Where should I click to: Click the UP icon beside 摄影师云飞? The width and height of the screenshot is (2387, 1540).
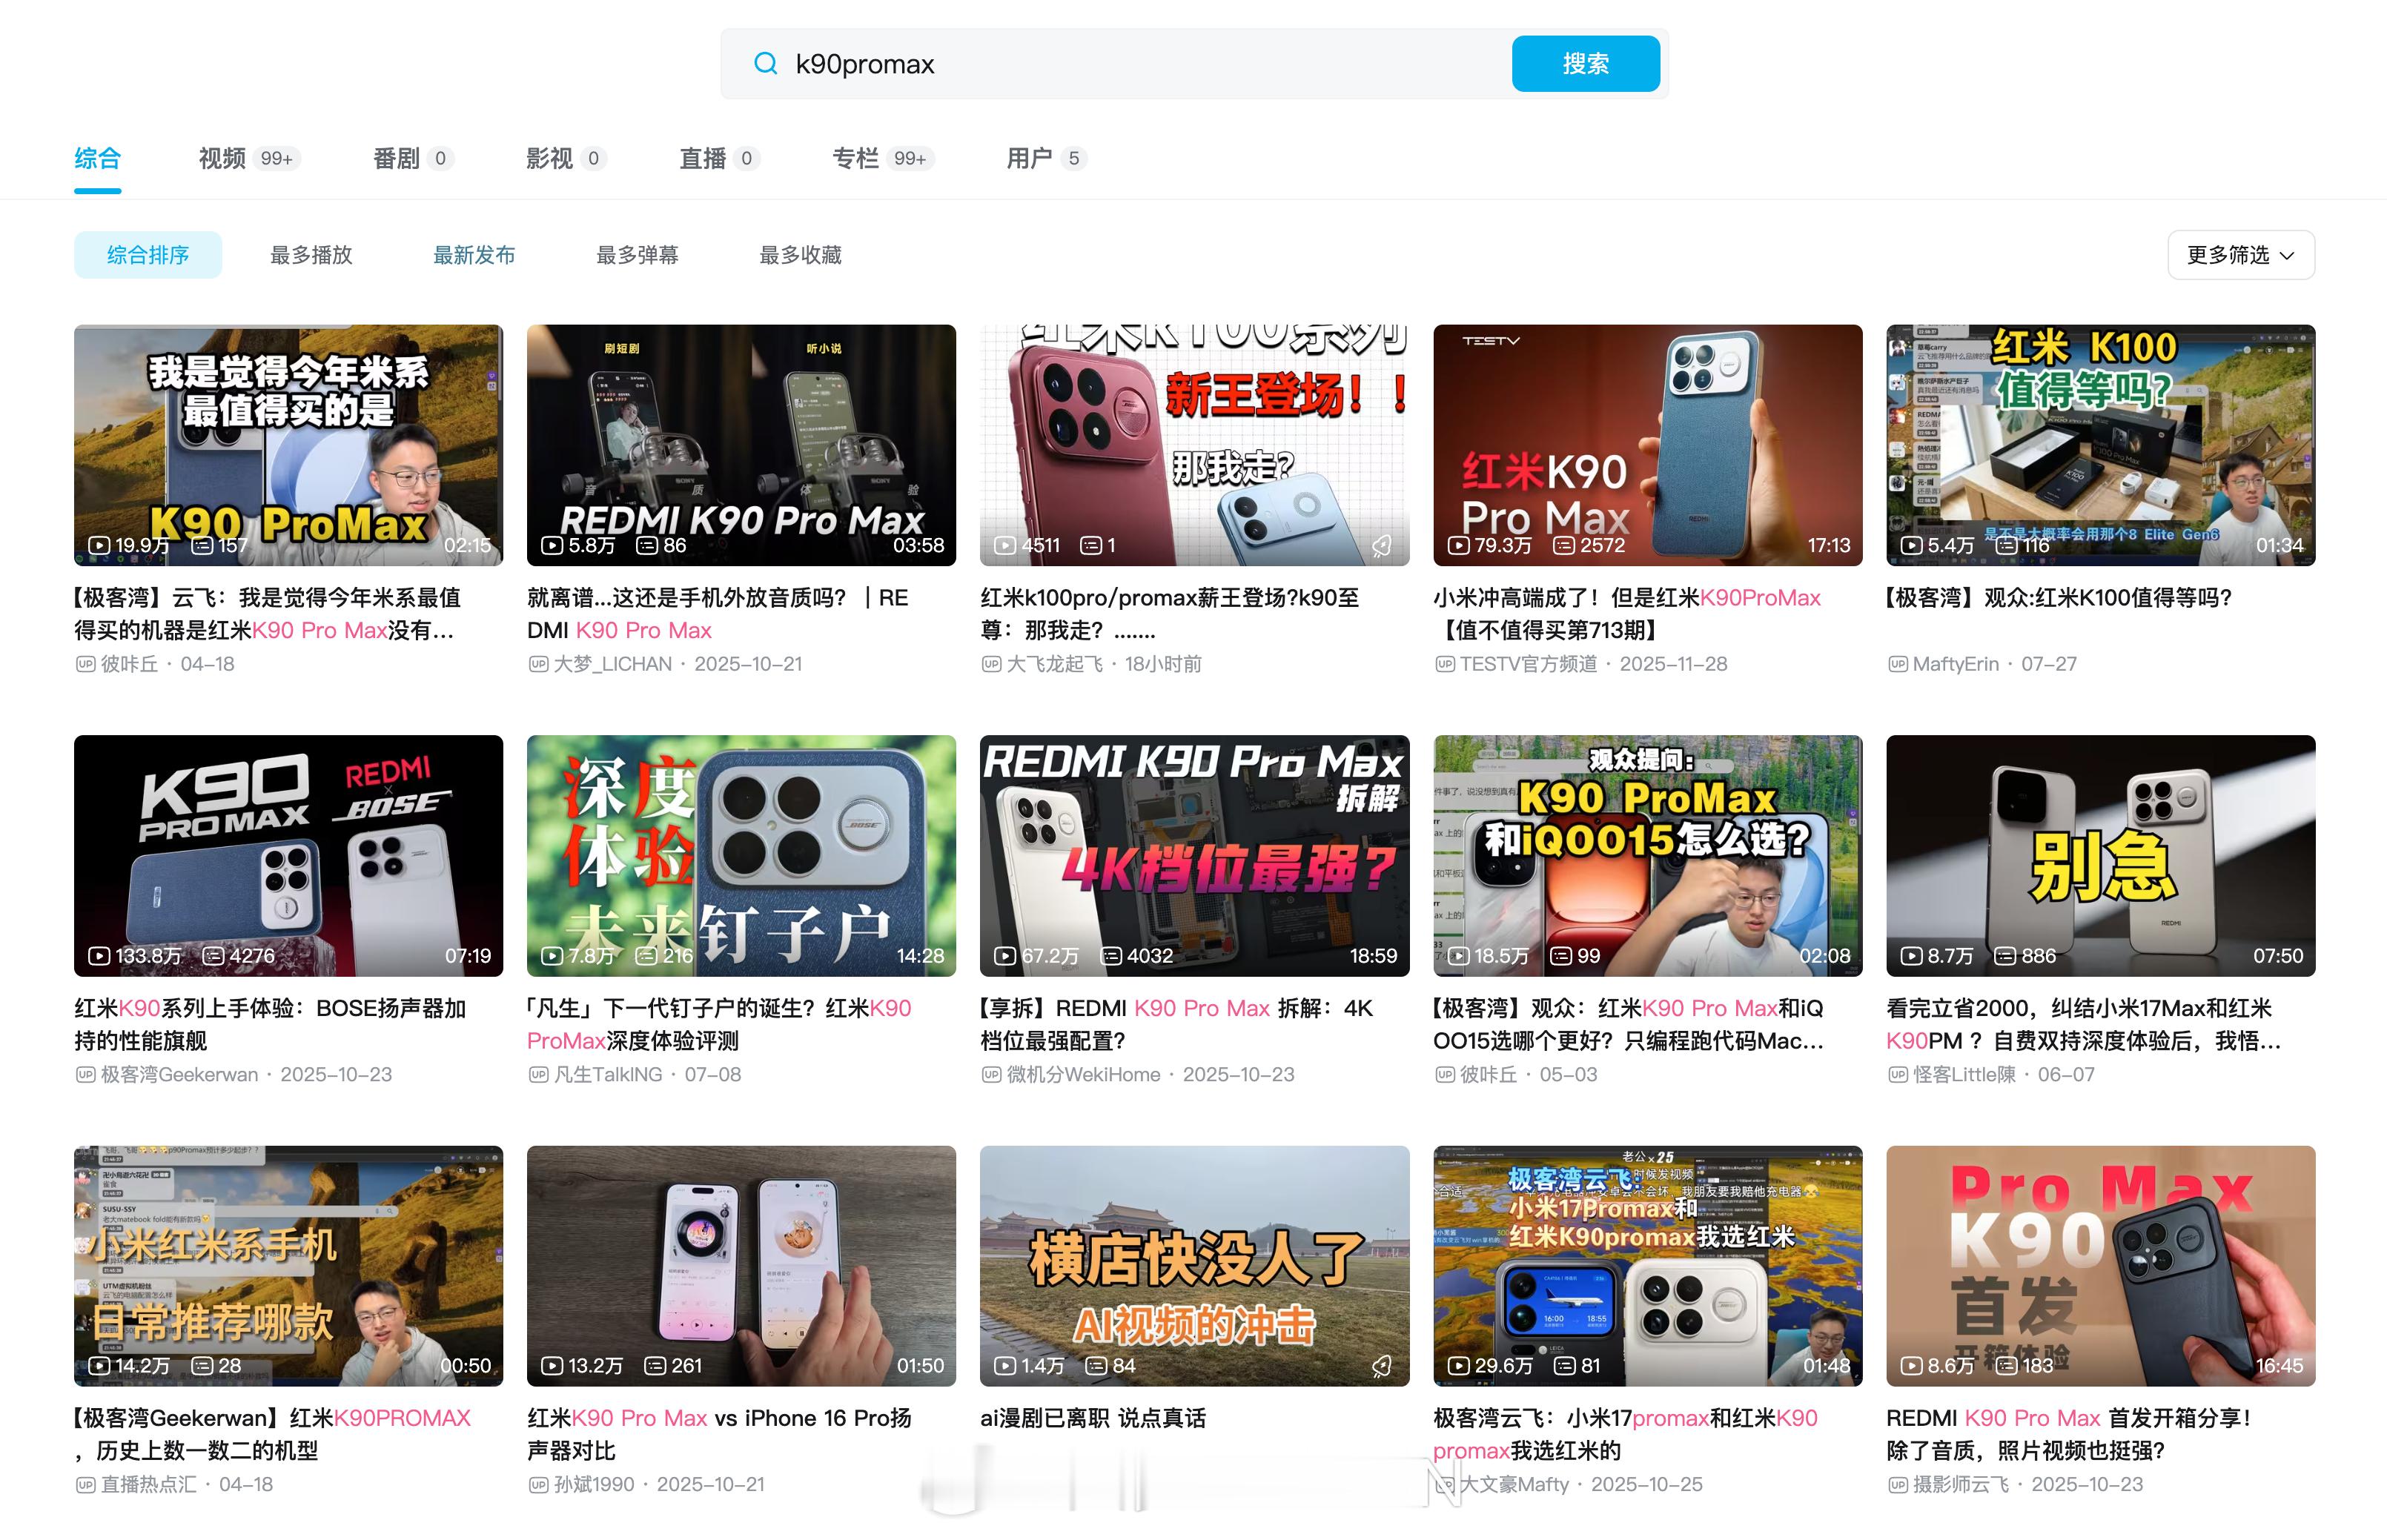click(x=1897, y=1485)
